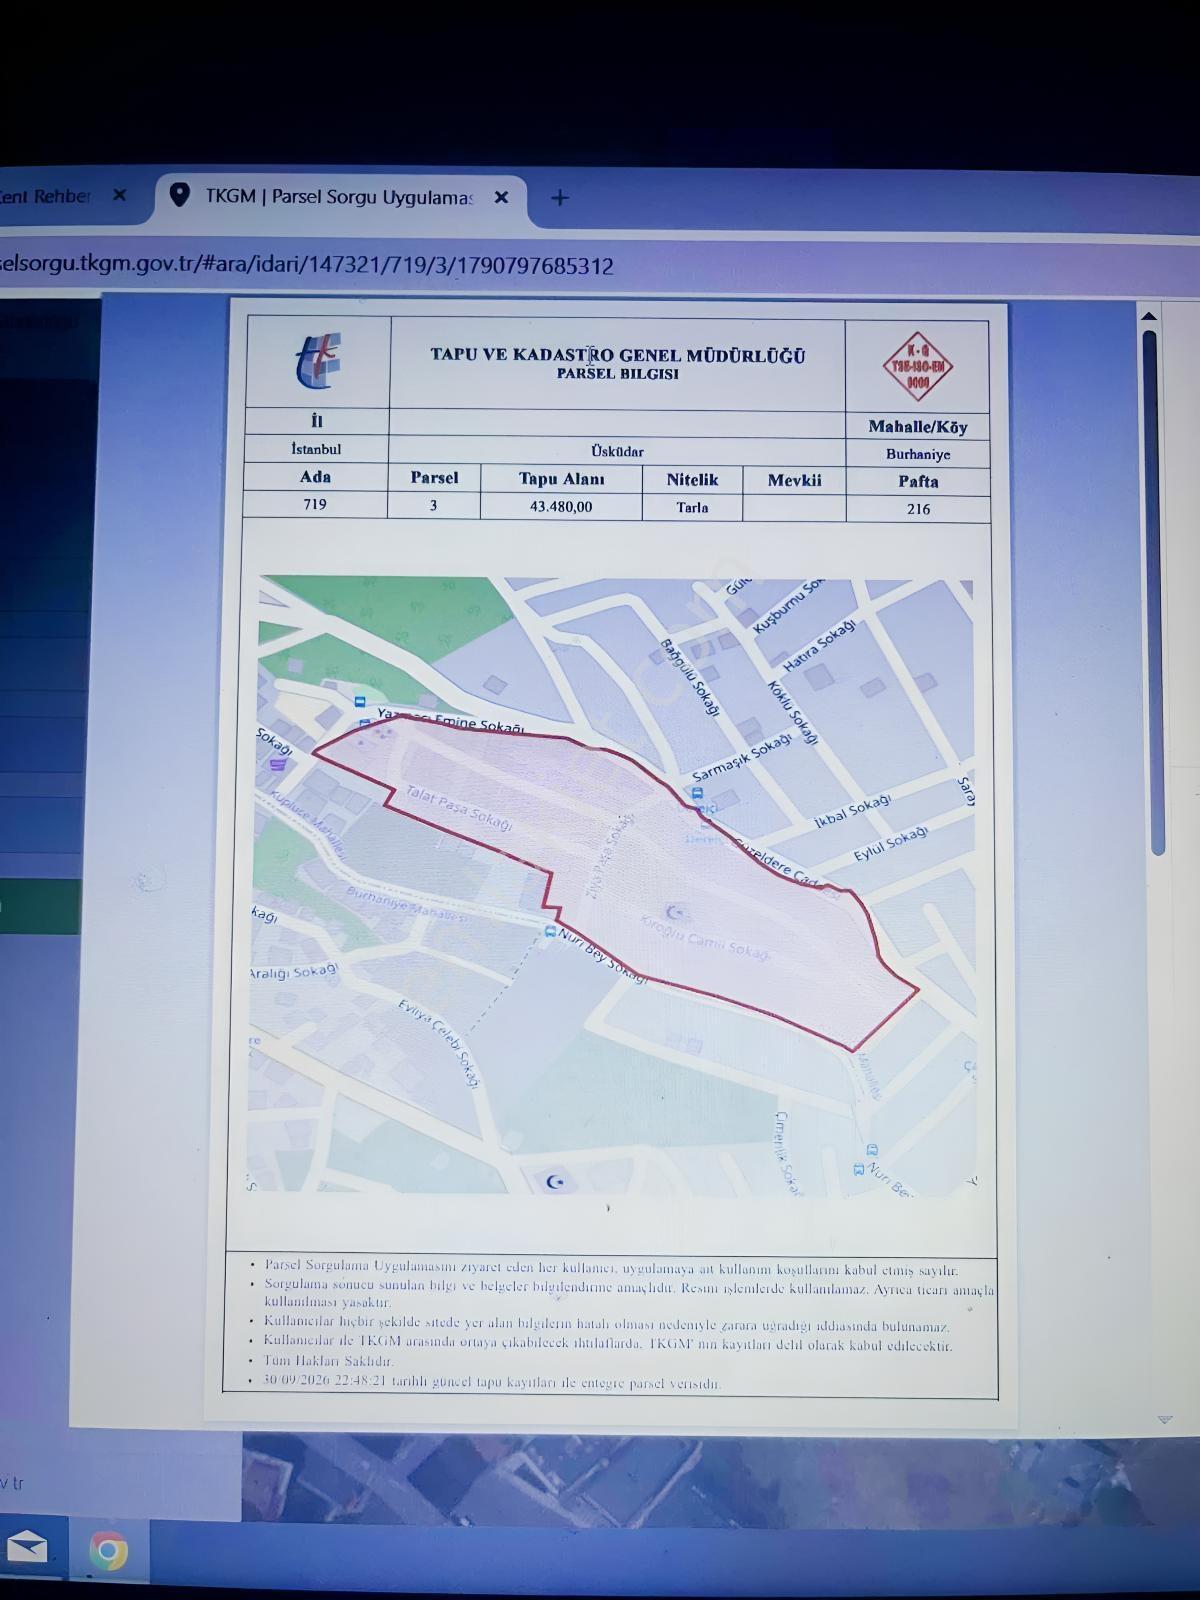Select the Parsel value '3'
This screenshot has height=1600, width=1200.
coord(433,505)
